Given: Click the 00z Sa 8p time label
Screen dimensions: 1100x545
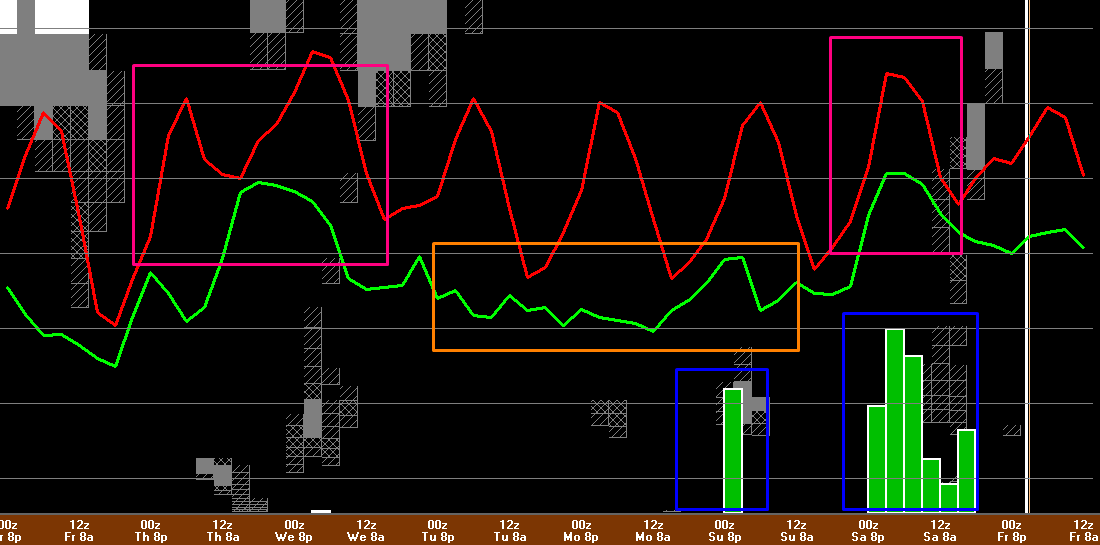Looking at the screenshot, I should point(868,530).
